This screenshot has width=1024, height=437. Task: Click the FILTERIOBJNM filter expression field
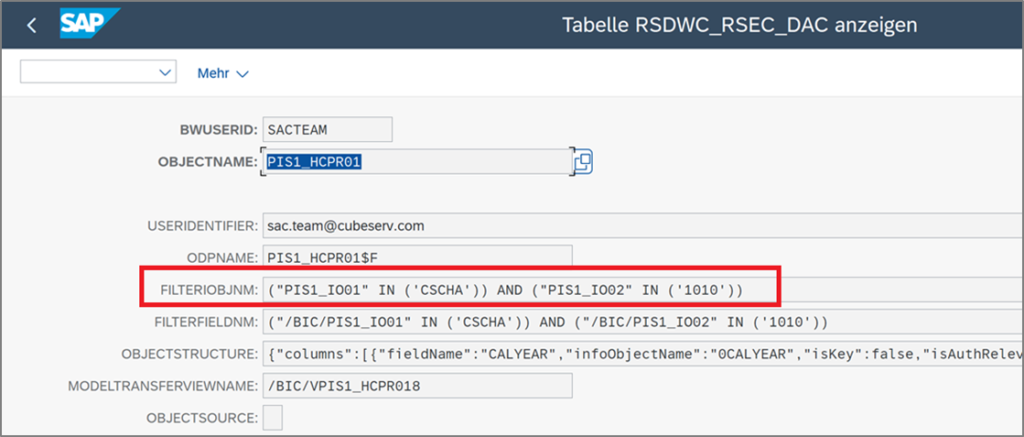pyautogui.click(x=643, y=289)
